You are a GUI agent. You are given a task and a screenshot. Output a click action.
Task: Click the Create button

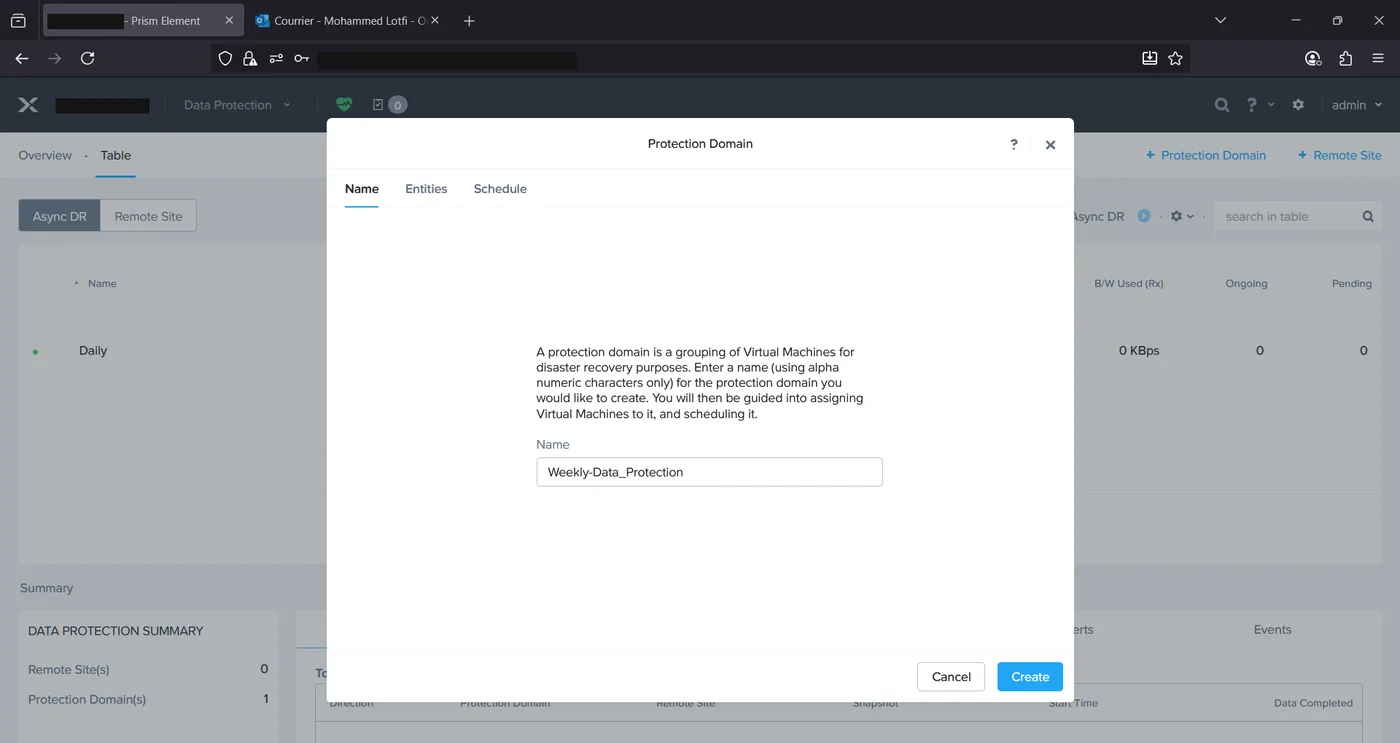click(x=1030, y=677)
